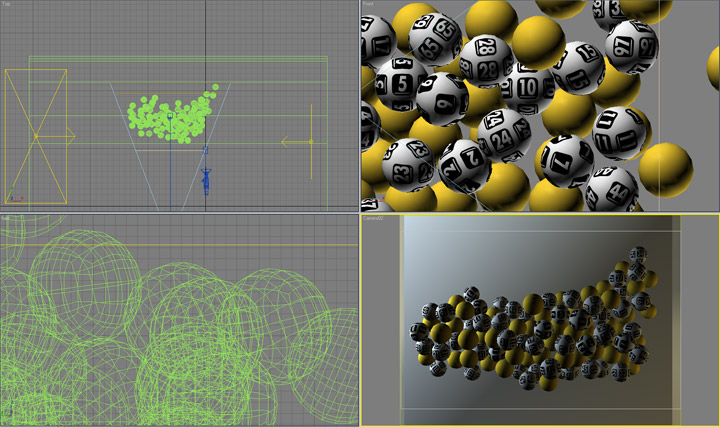
Task: Select the white ball numbered 15
Action: (x=579, y=67)
